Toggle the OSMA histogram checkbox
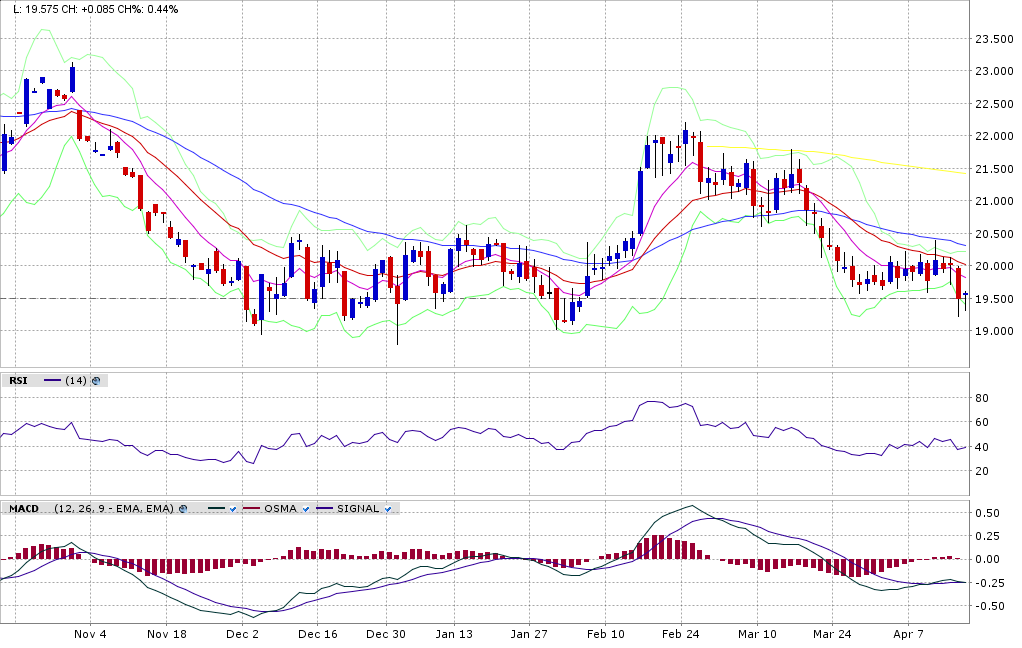The height and width of the screenshot is (648, 1022). pos(306,509)
